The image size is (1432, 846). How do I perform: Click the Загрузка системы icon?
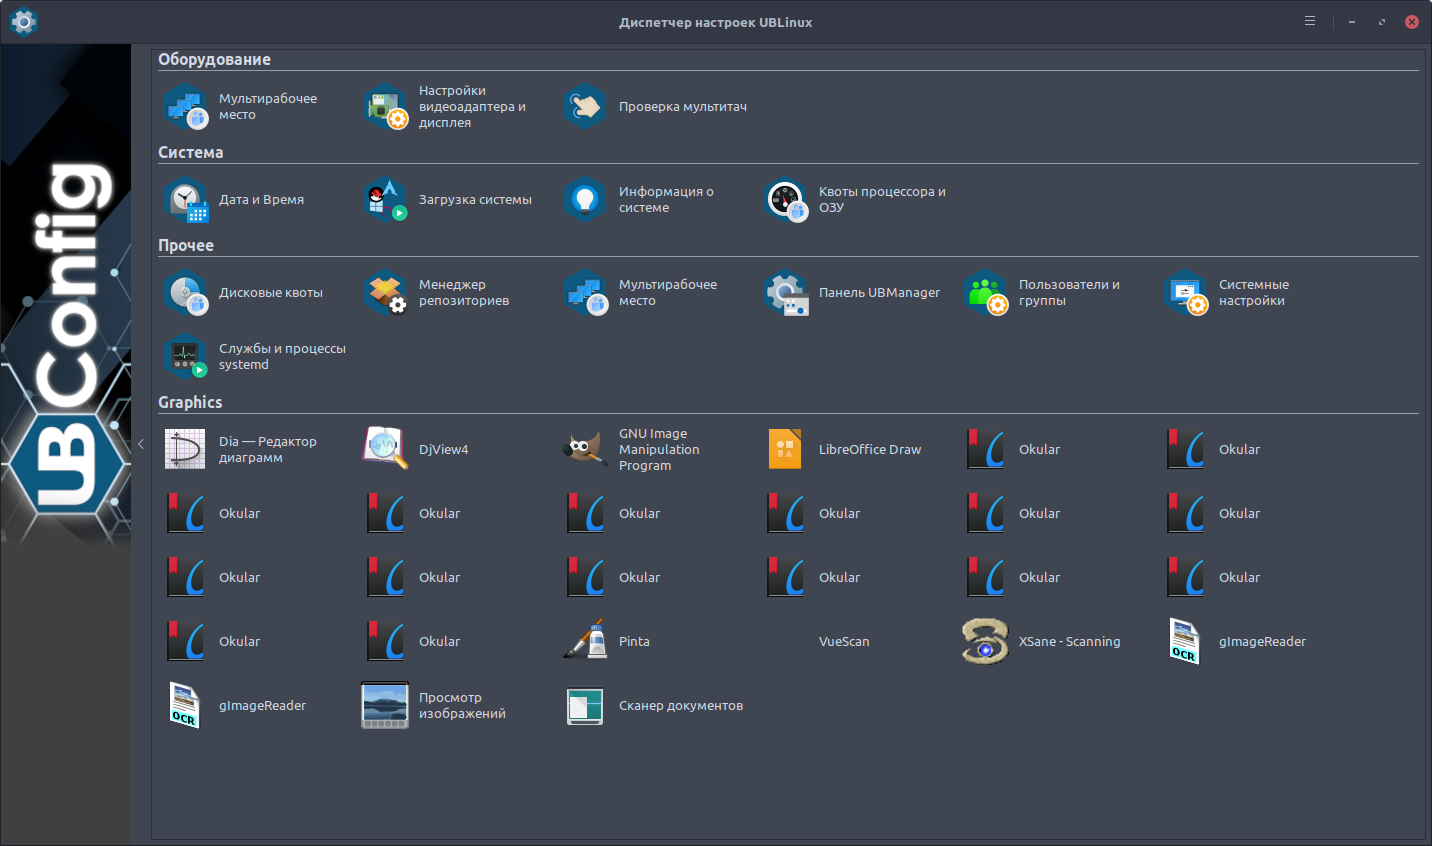point(385,200)
